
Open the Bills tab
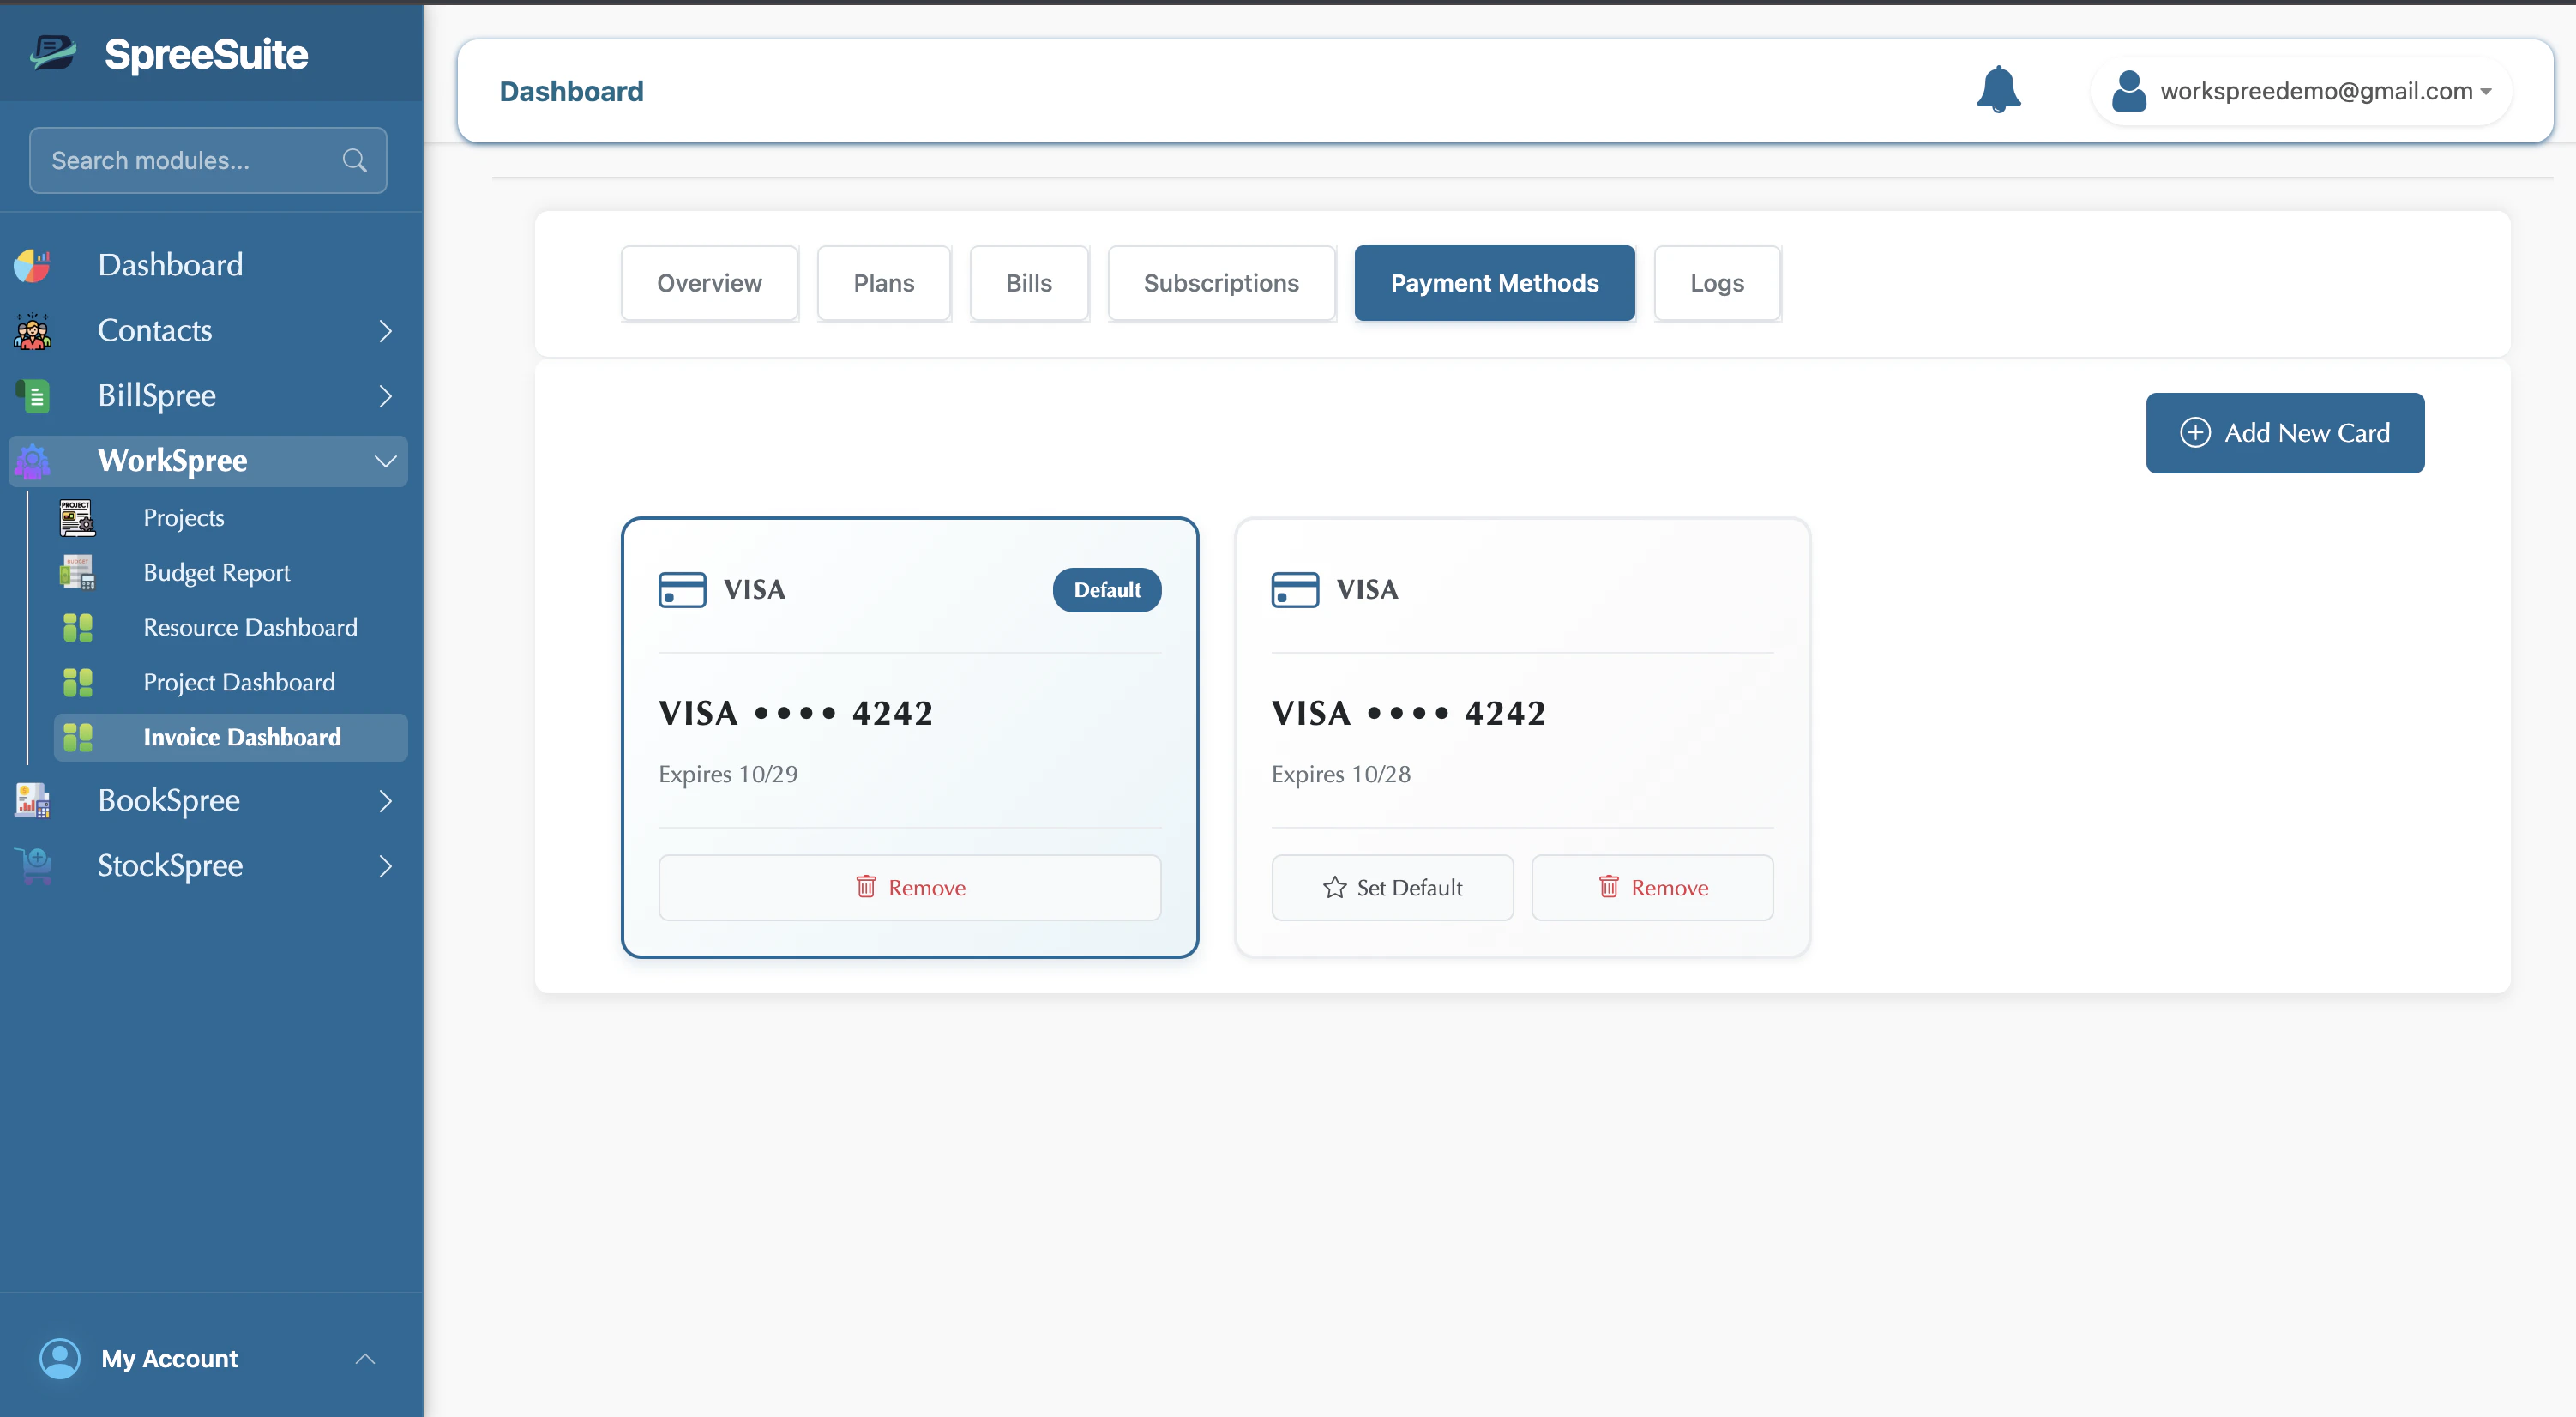pos(1029,283)
